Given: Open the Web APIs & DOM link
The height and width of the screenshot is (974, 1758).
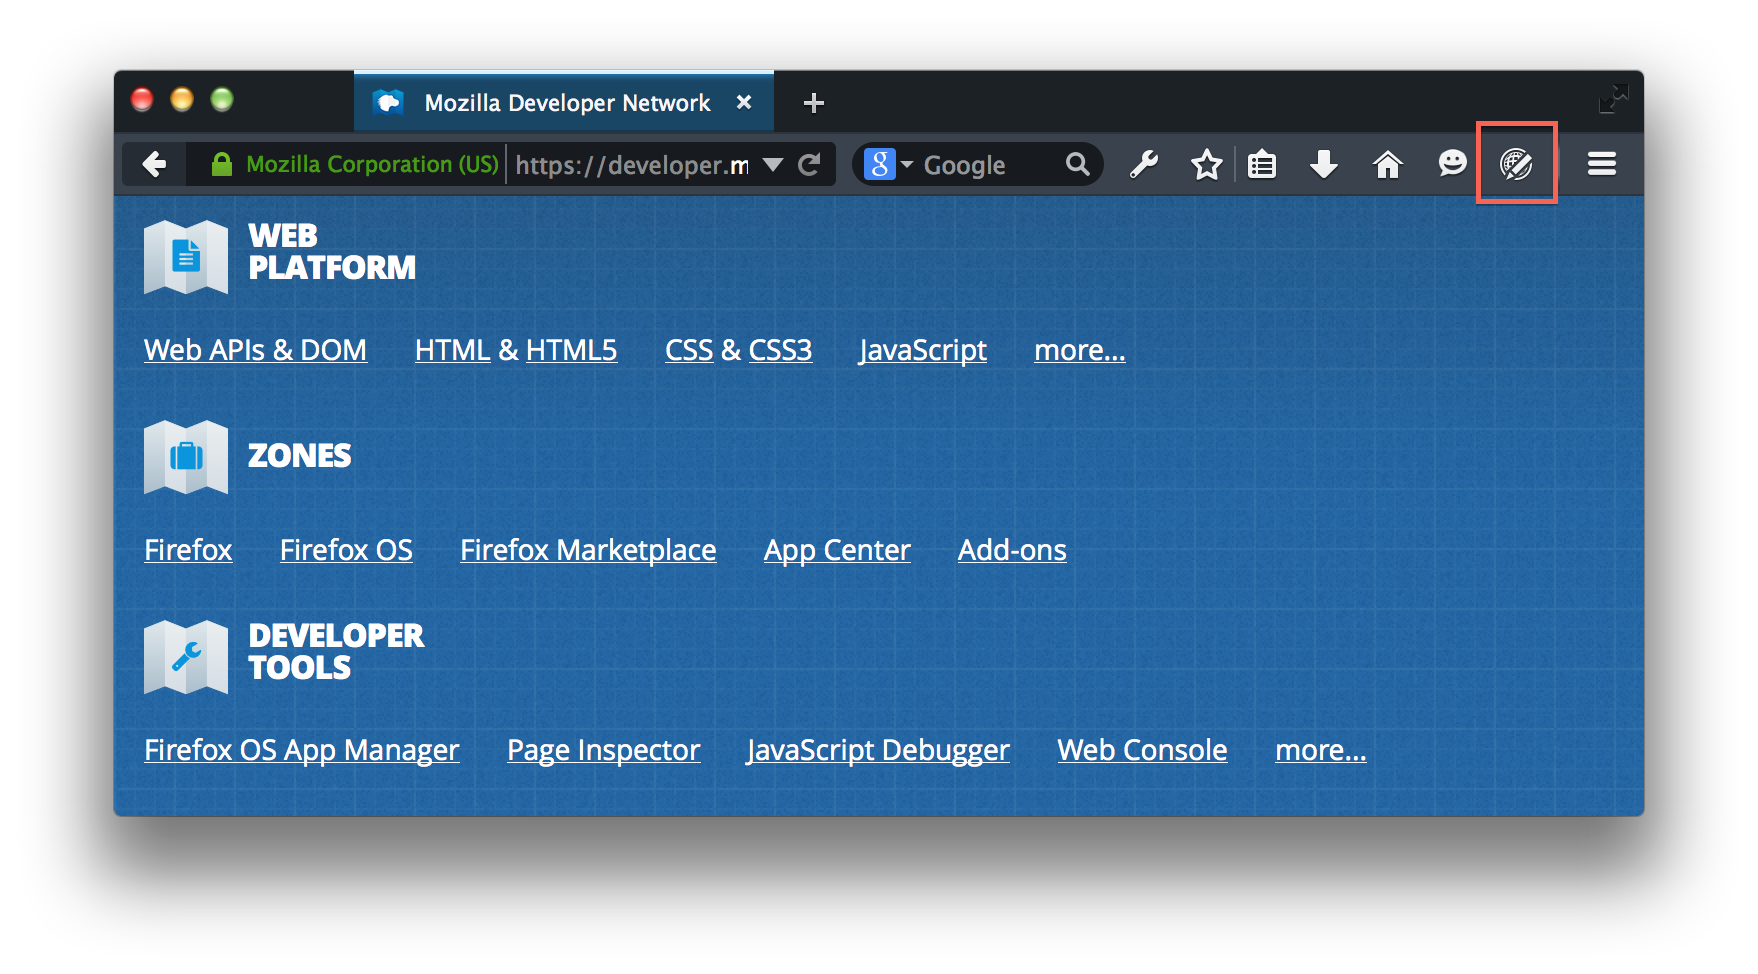Looking at the screenshot, I should [255, 351].
